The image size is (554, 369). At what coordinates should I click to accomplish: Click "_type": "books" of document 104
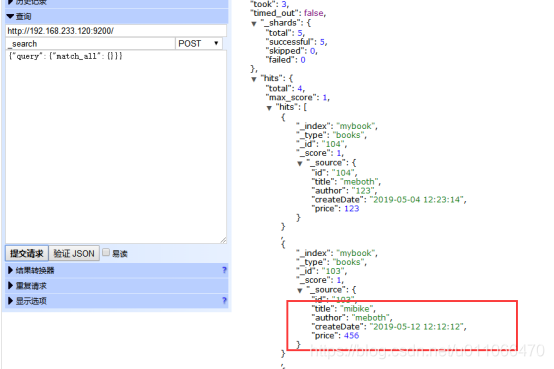pos(332,135)
